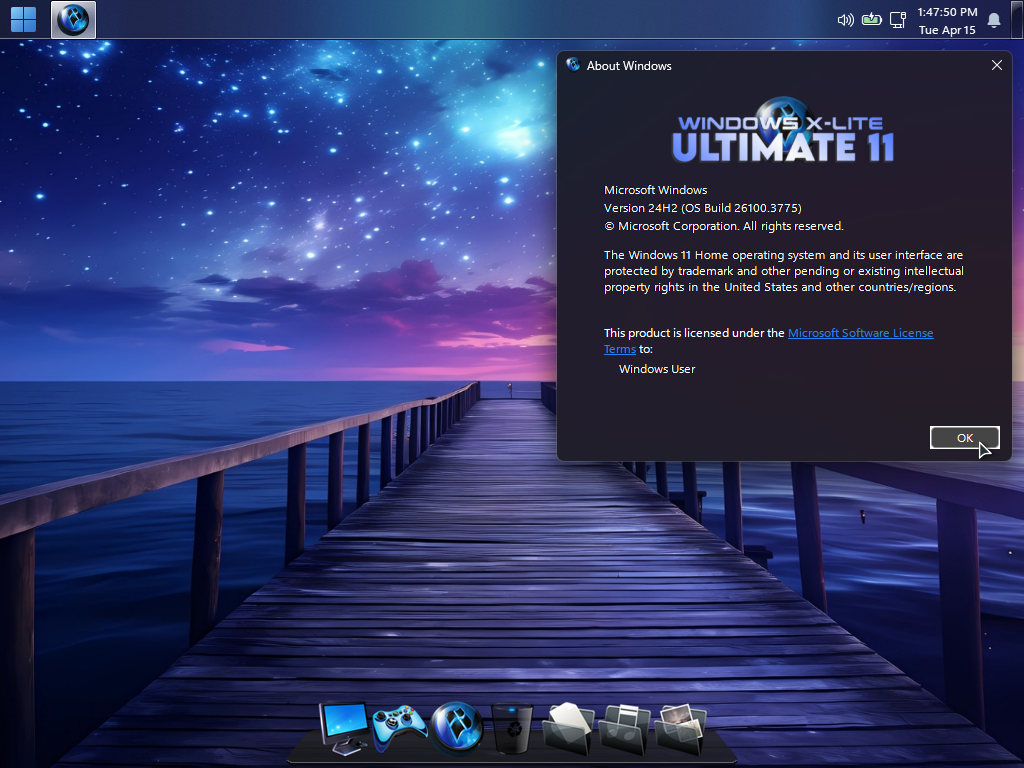Viewport: 1024px width, 768px height.
Task: Select the "Microsoft Windows" text line
Action: 656,190
